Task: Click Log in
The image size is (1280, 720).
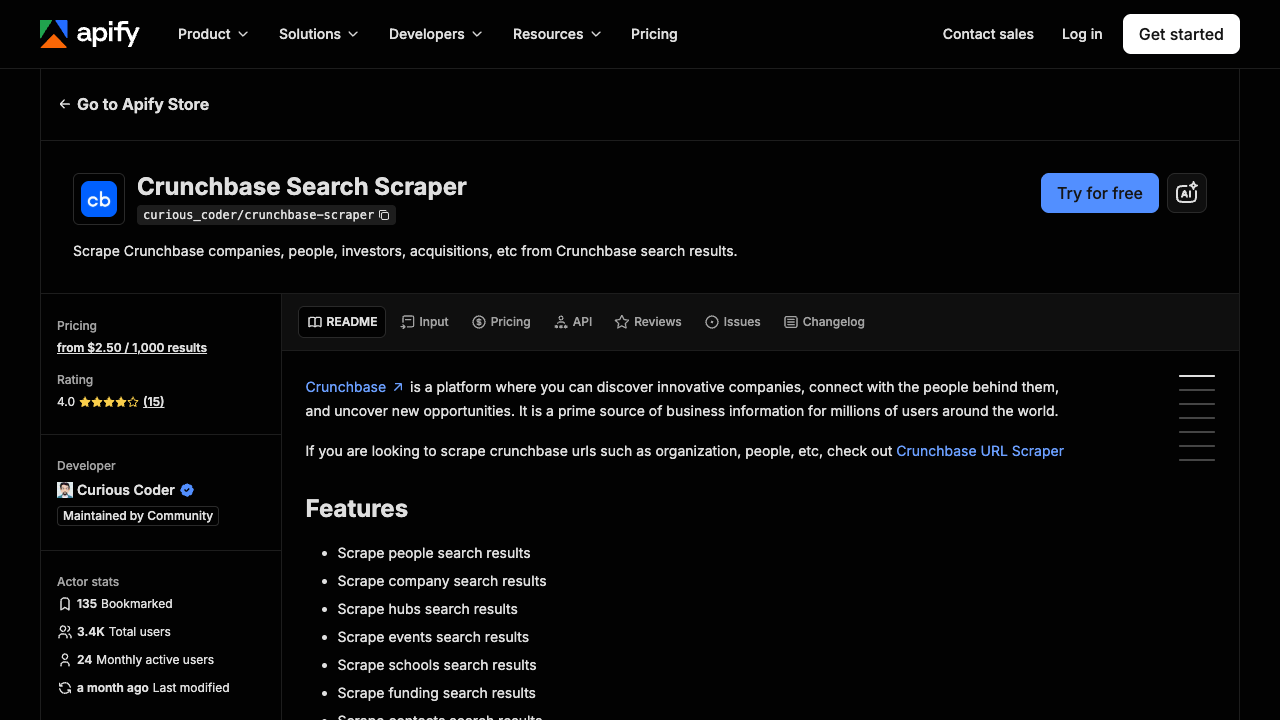Action: [x=1082, y=34]
